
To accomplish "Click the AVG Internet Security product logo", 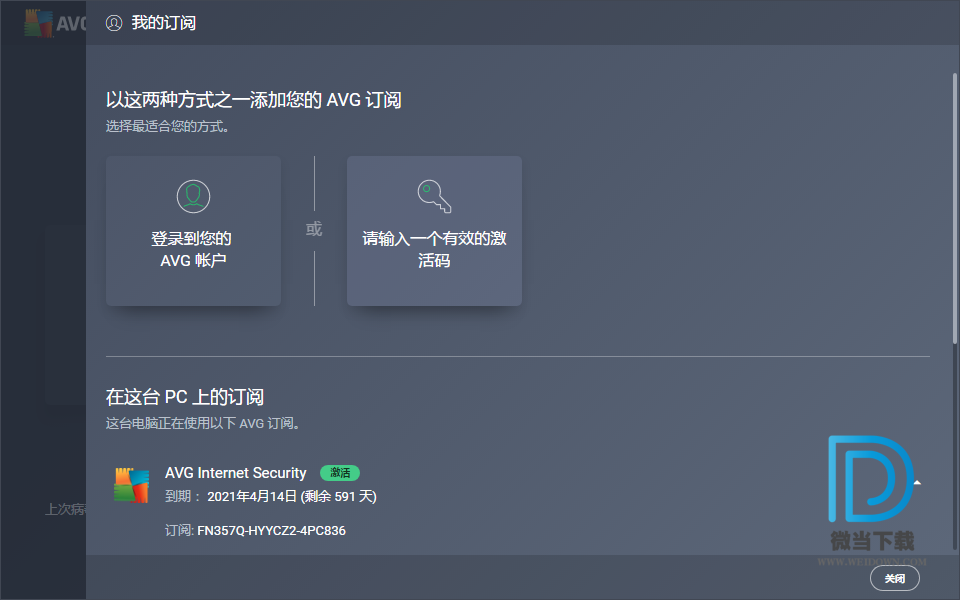I will 132,485.
